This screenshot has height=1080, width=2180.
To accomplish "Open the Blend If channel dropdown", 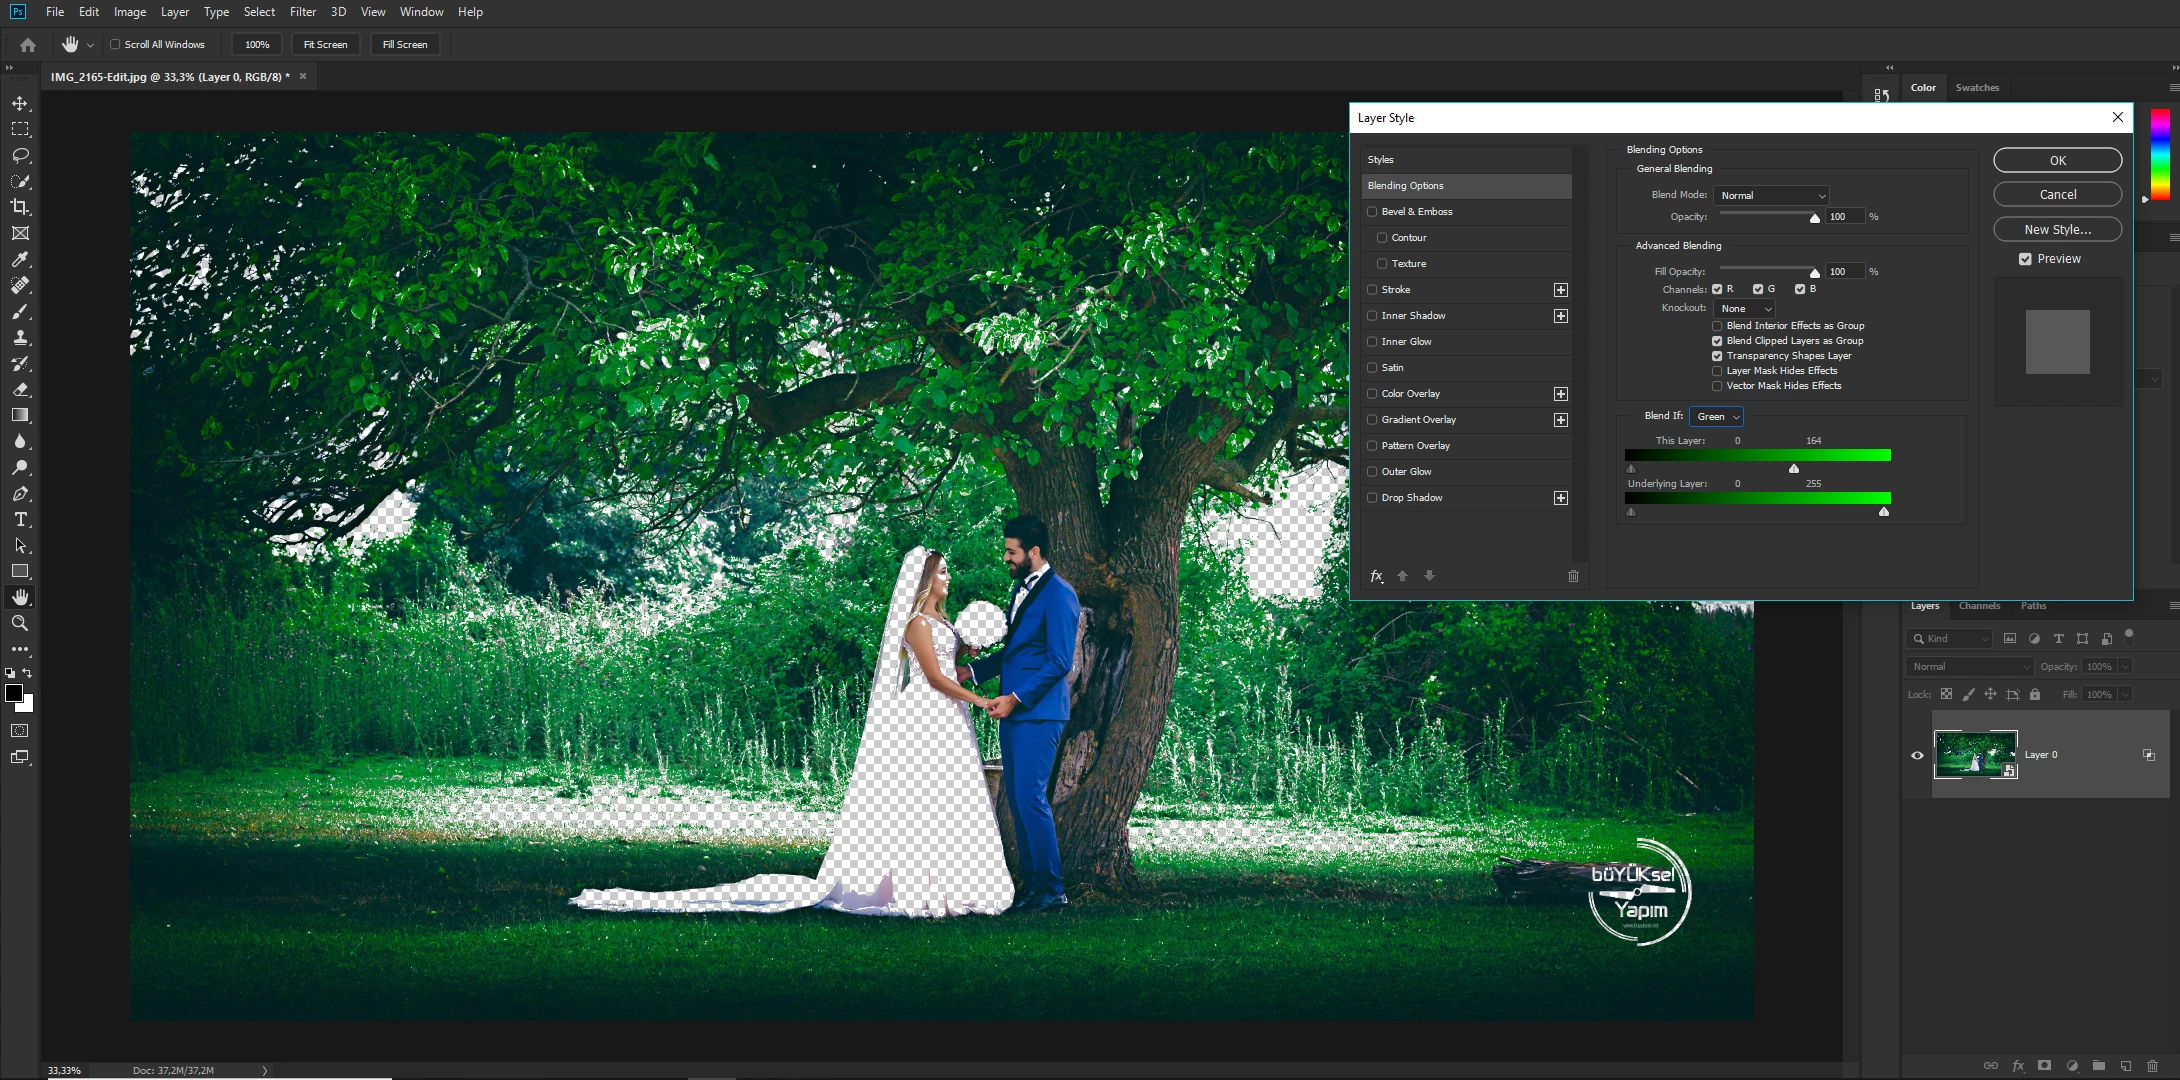I will pyautogui.click(x=1717, y=417).
